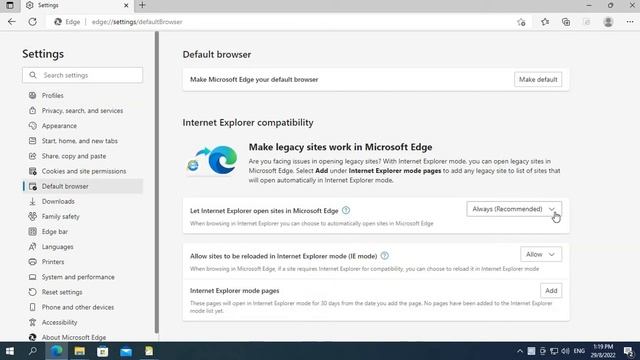The image size is (640, 360).
Task: Open Edge settings and more menu
Action: pyautogui.click(x=630, y=22)
